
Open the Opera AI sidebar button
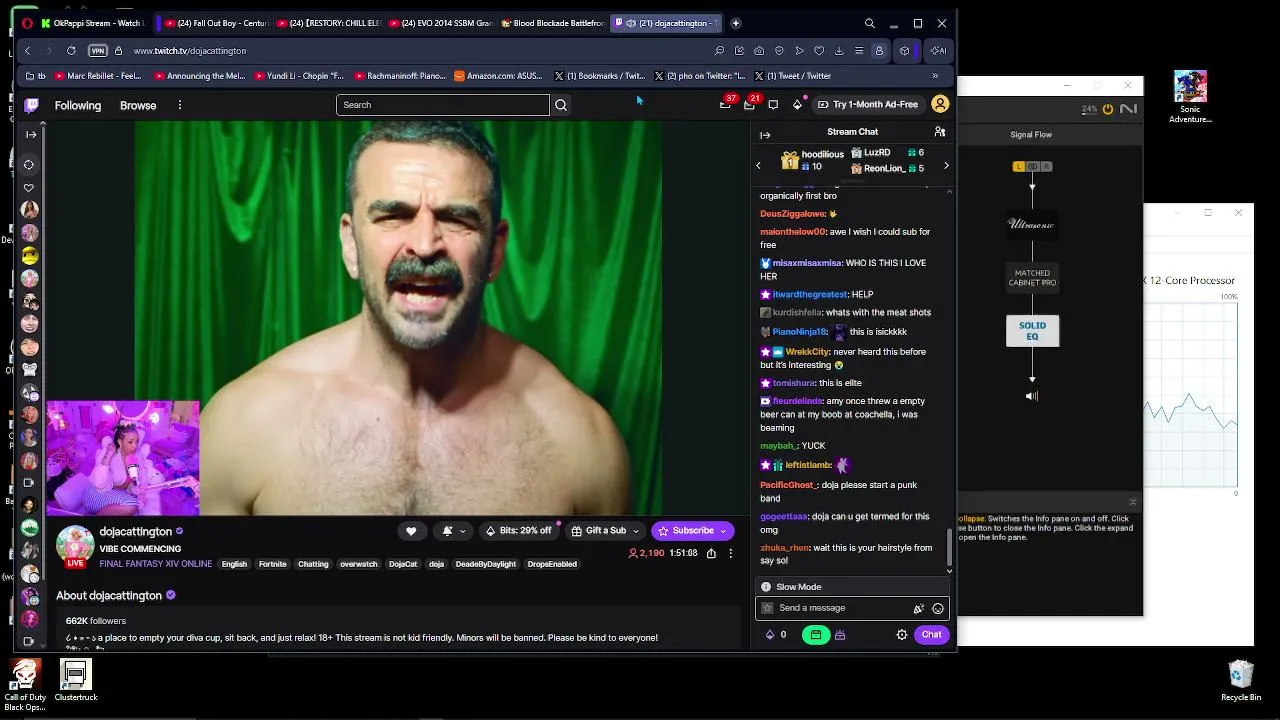[x=938, y=51]
